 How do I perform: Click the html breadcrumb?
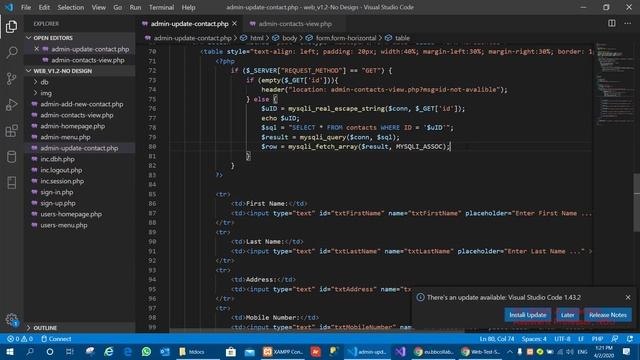257,38
